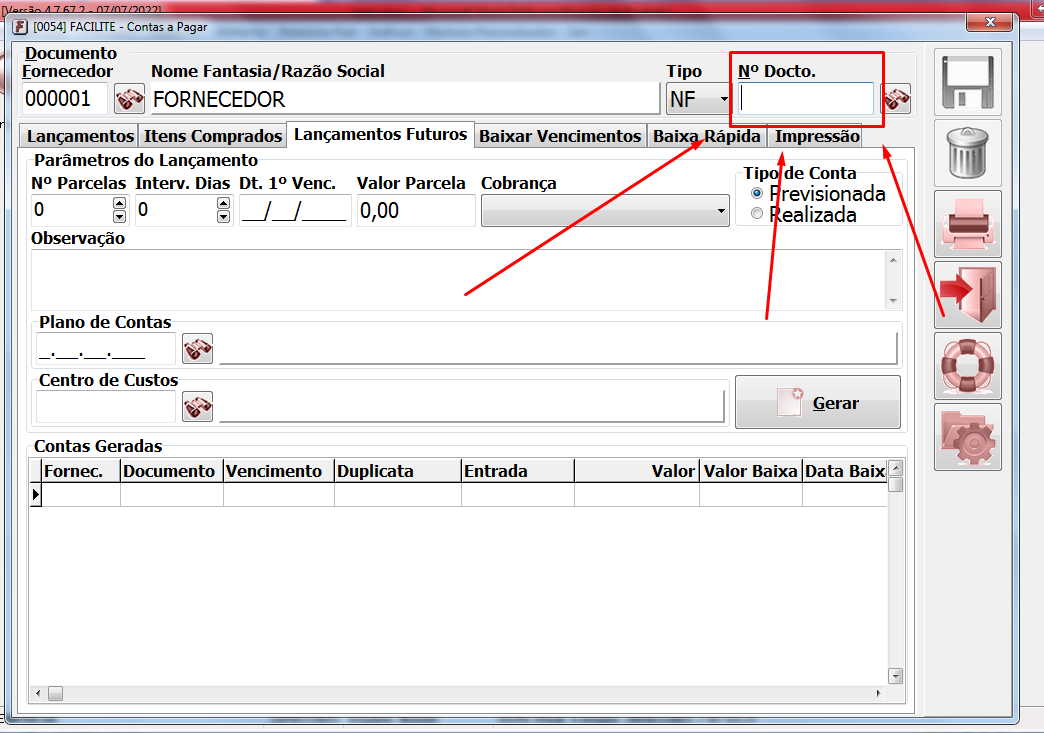Increase Nº Parcelas with up arrow
The height and width of the screenshot is (733, 1044).
pos(120,203)
